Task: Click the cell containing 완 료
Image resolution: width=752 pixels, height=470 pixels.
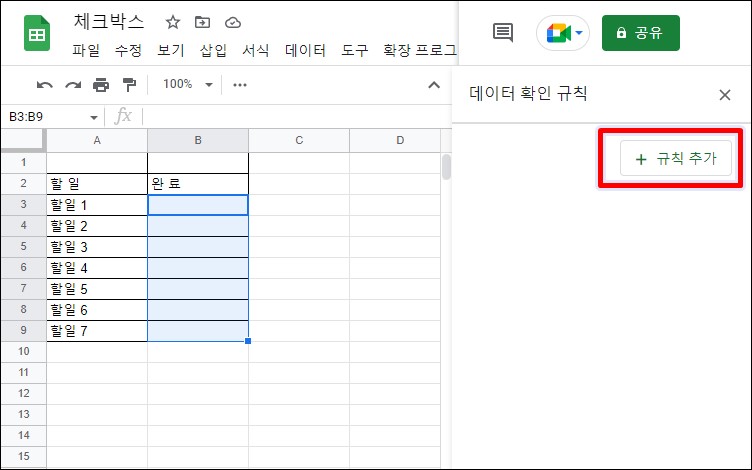Action: click(x=198, y=184)
